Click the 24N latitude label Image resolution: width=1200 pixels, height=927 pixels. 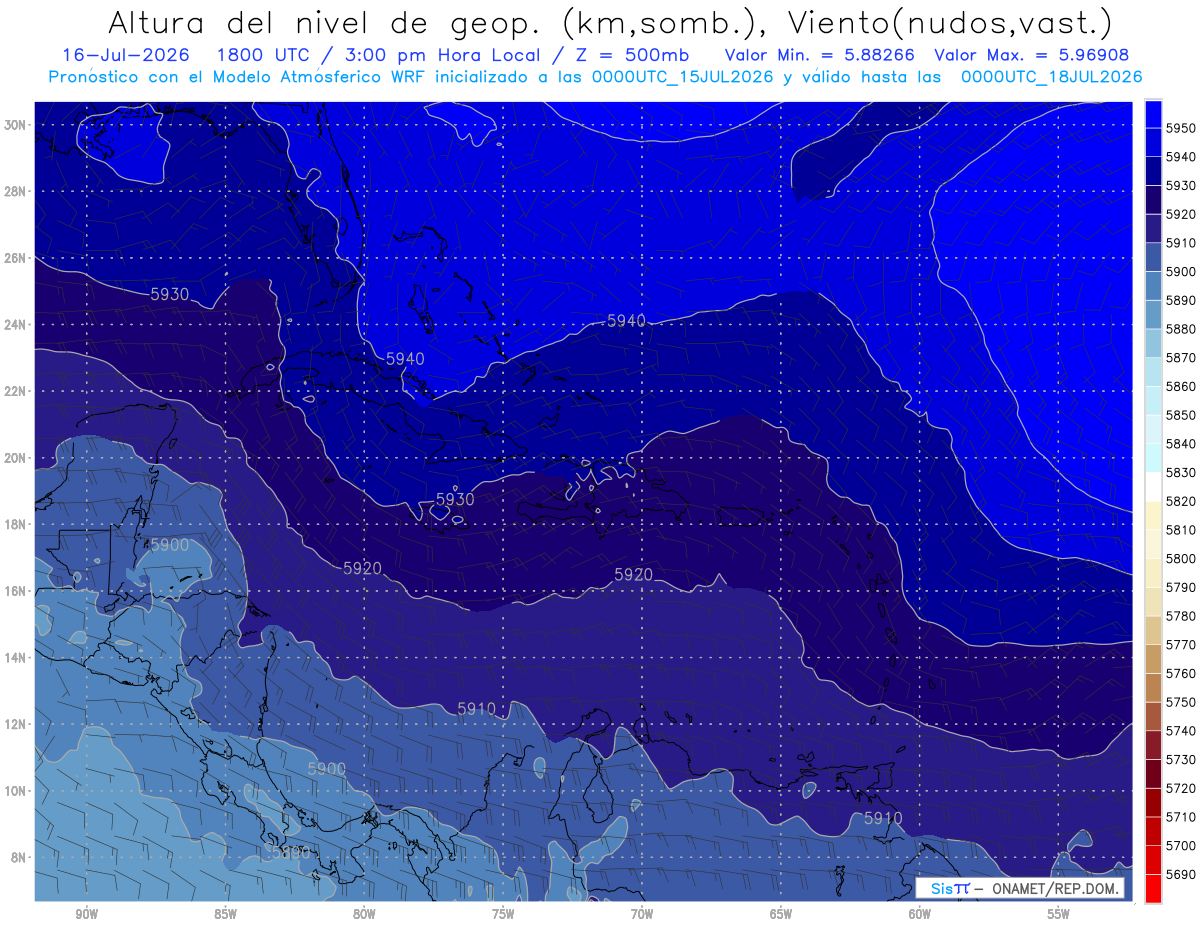tap(17, 325)
